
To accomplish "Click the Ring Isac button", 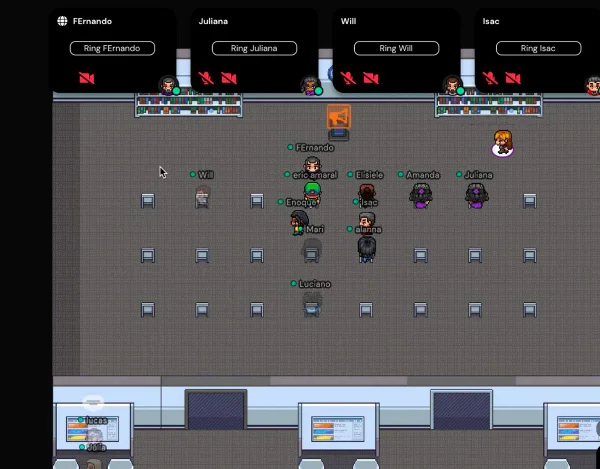I will pyautogui.click(x=538, y=49).
